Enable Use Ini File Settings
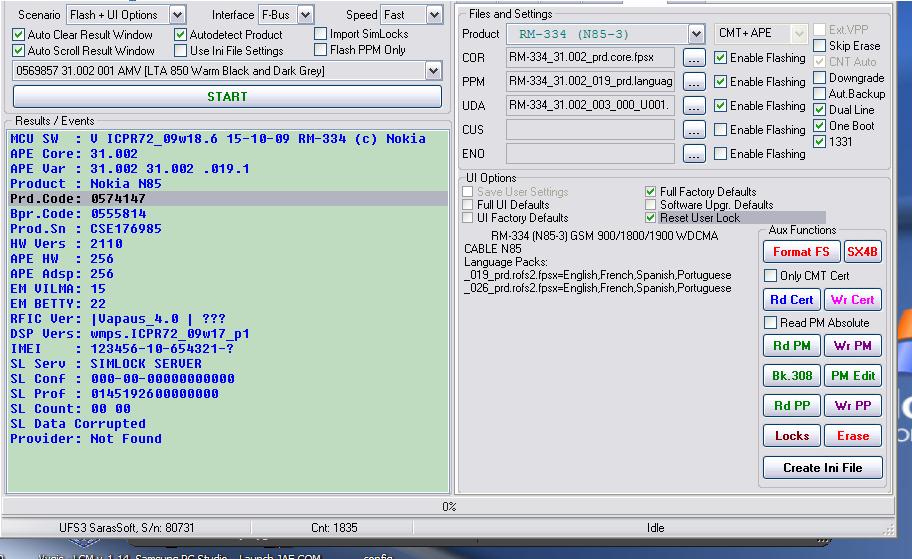The image size is (912, 559). coord(180,51)
